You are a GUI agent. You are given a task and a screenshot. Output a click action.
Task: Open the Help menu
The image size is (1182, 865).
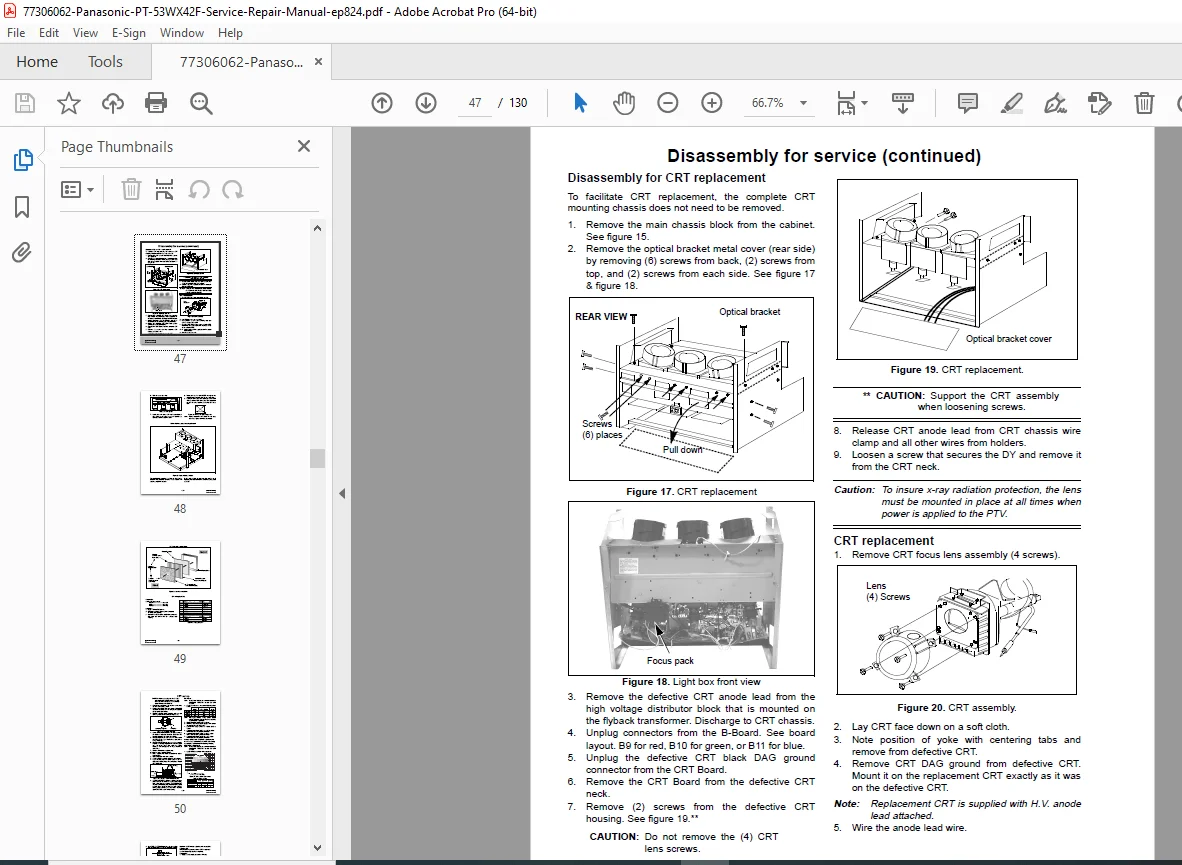pyautogui.click(x=230, y=32)
